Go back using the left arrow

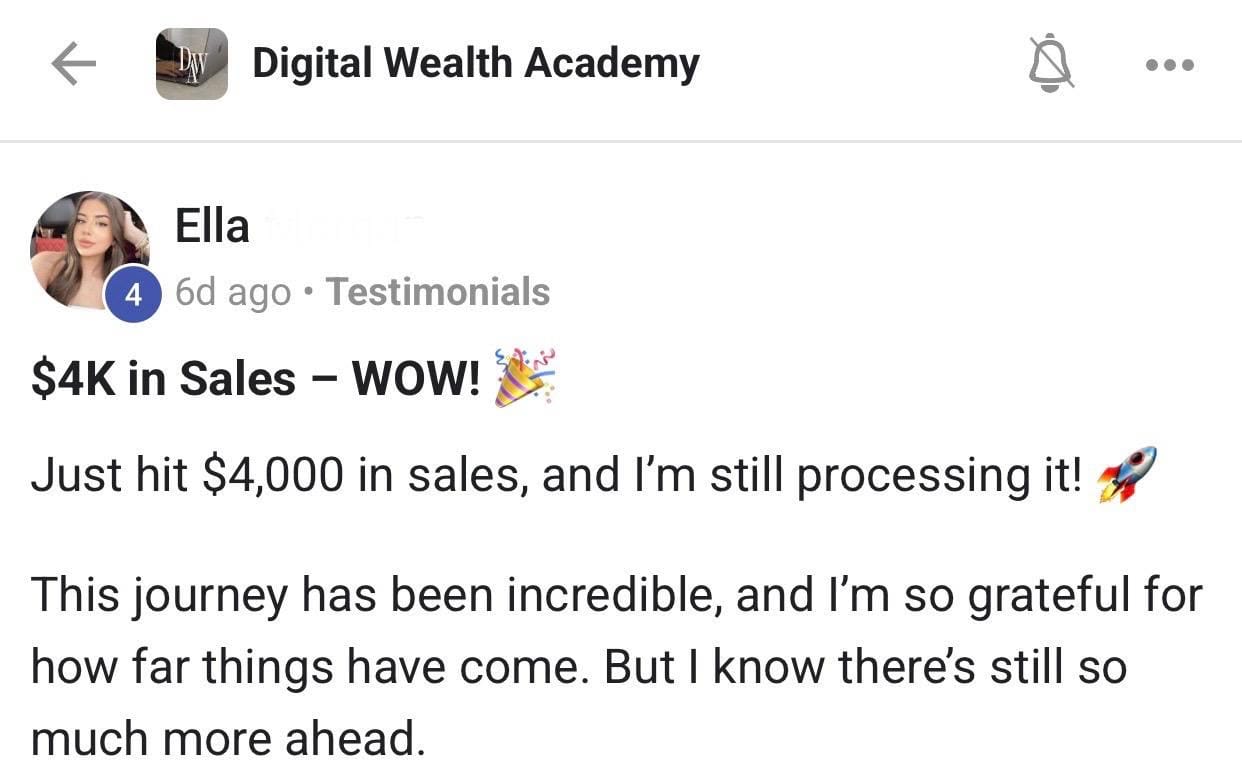coord(74,65)
